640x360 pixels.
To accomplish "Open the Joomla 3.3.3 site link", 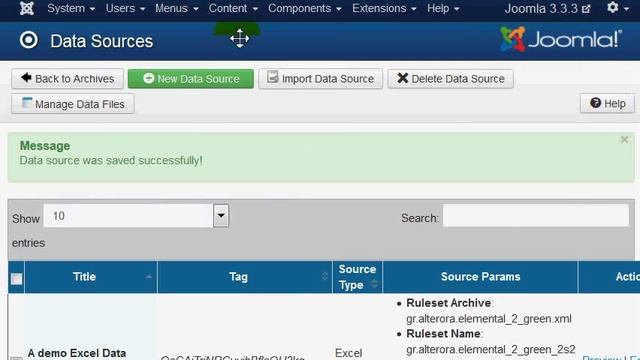I will coord(547,9).
